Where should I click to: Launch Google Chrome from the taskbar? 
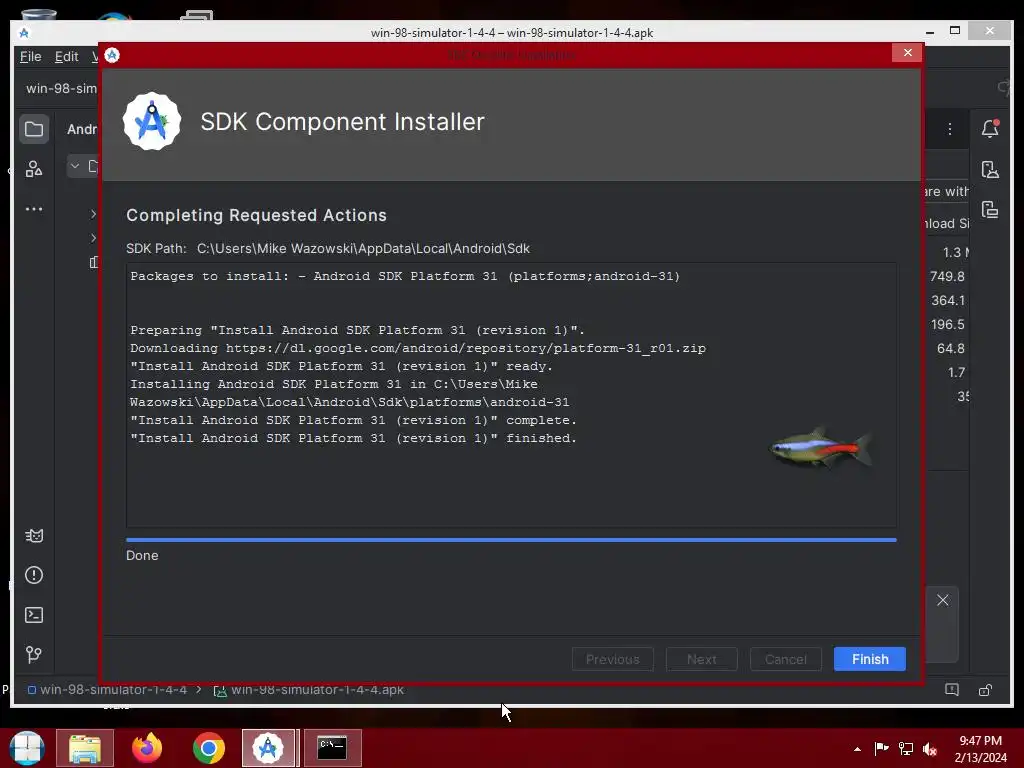pos(209,748)
